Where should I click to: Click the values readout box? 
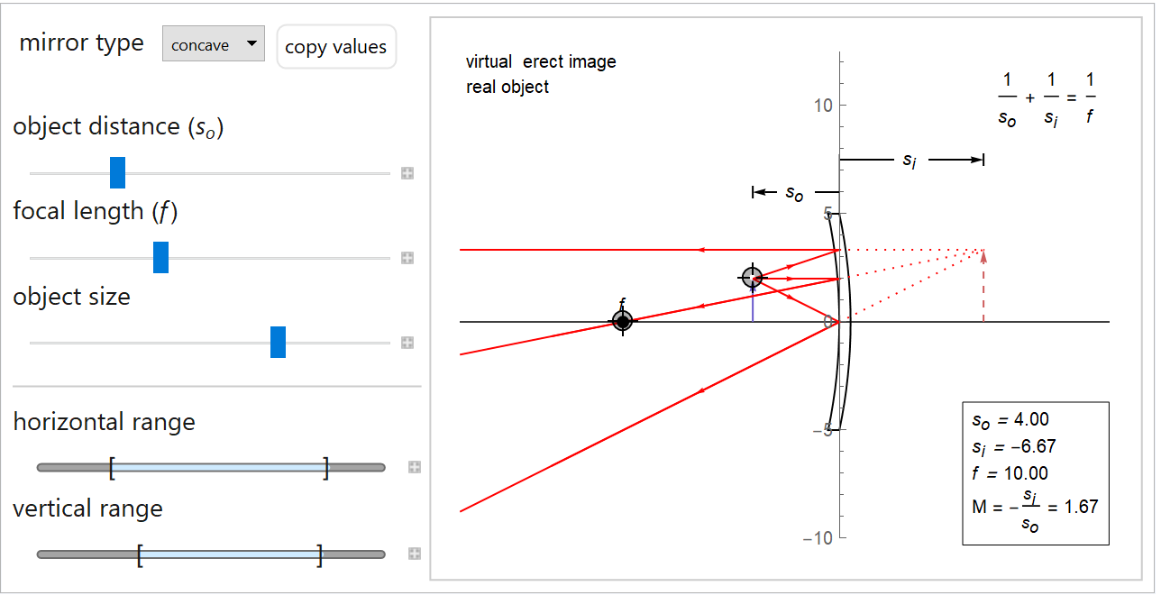[1035, 473]
